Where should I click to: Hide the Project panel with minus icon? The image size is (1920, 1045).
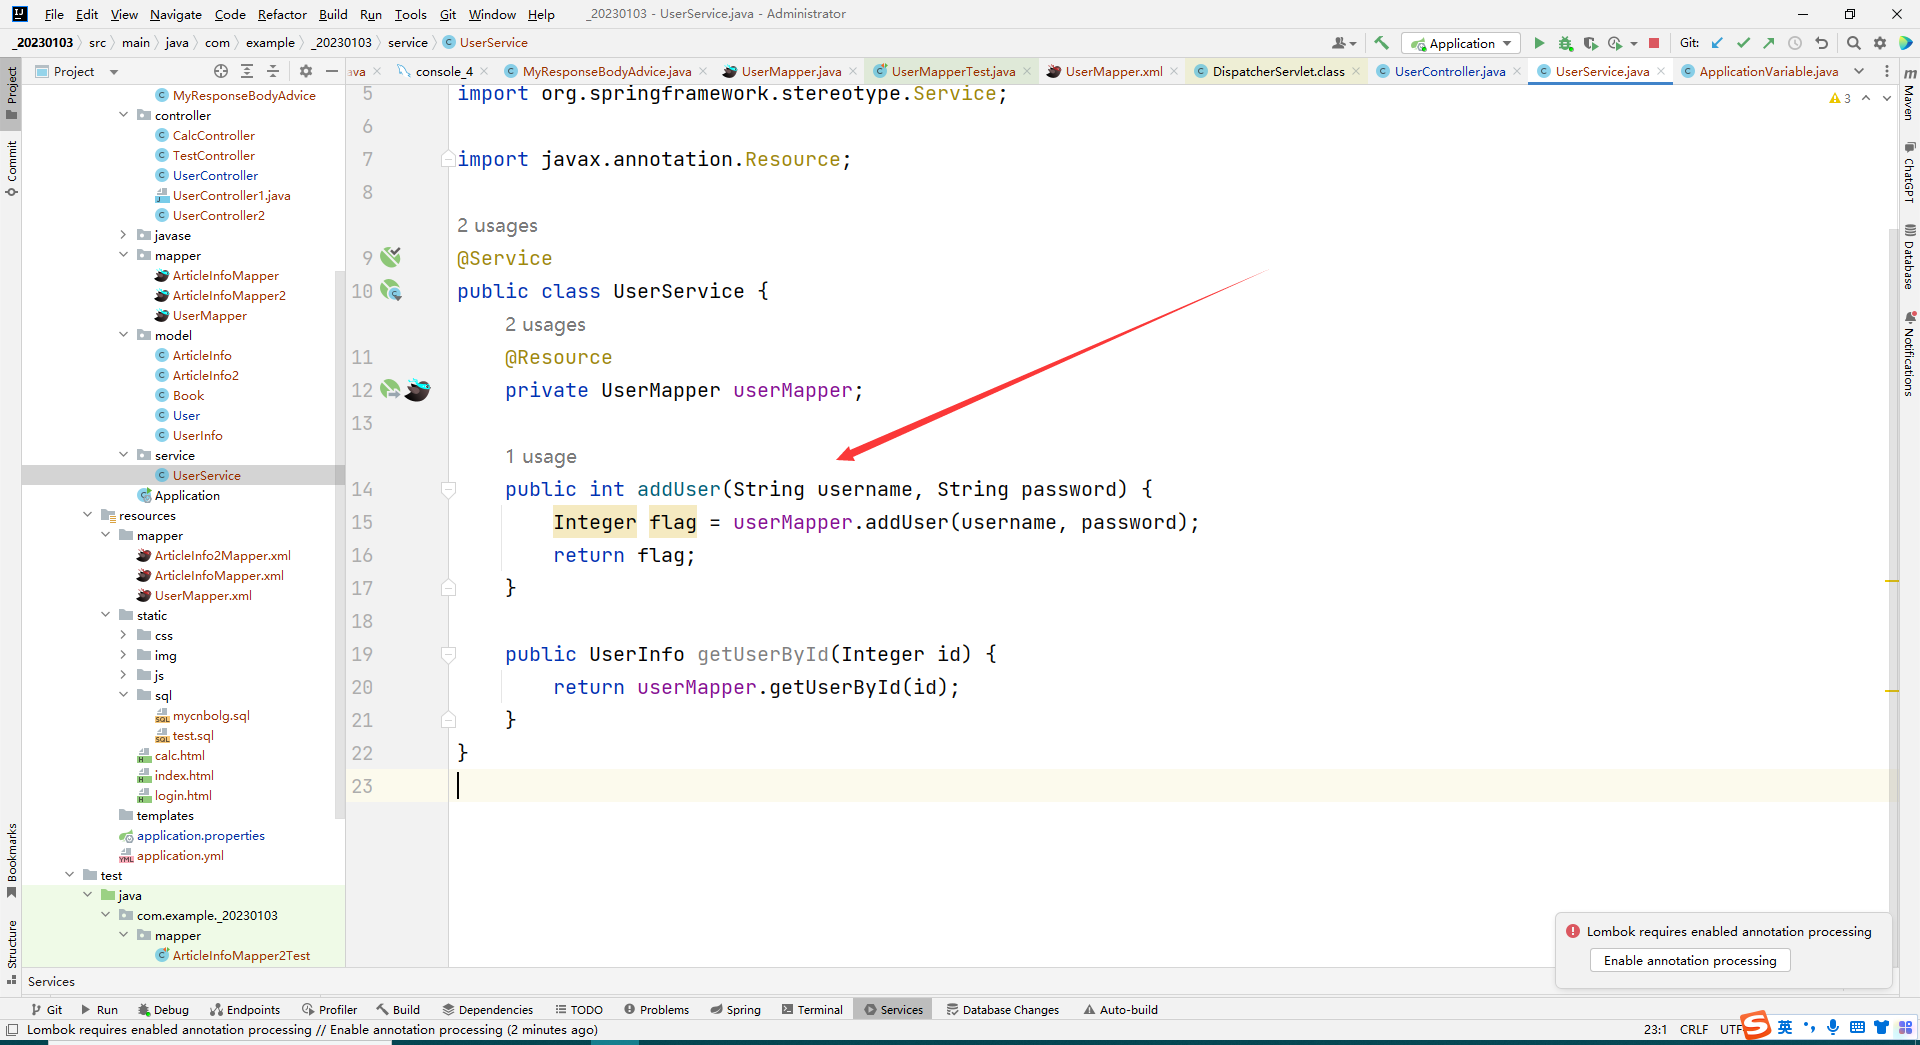tap(332, 71)
